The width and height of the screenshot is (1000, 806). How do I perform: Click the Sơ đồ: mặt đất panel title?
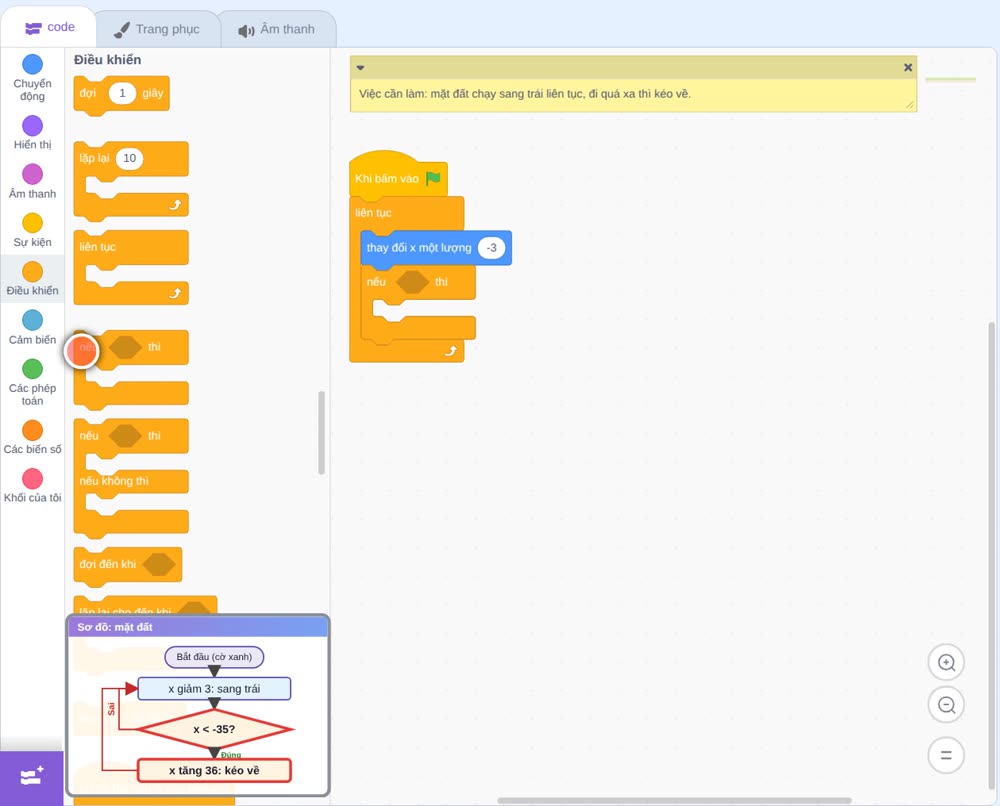[115, 627]
